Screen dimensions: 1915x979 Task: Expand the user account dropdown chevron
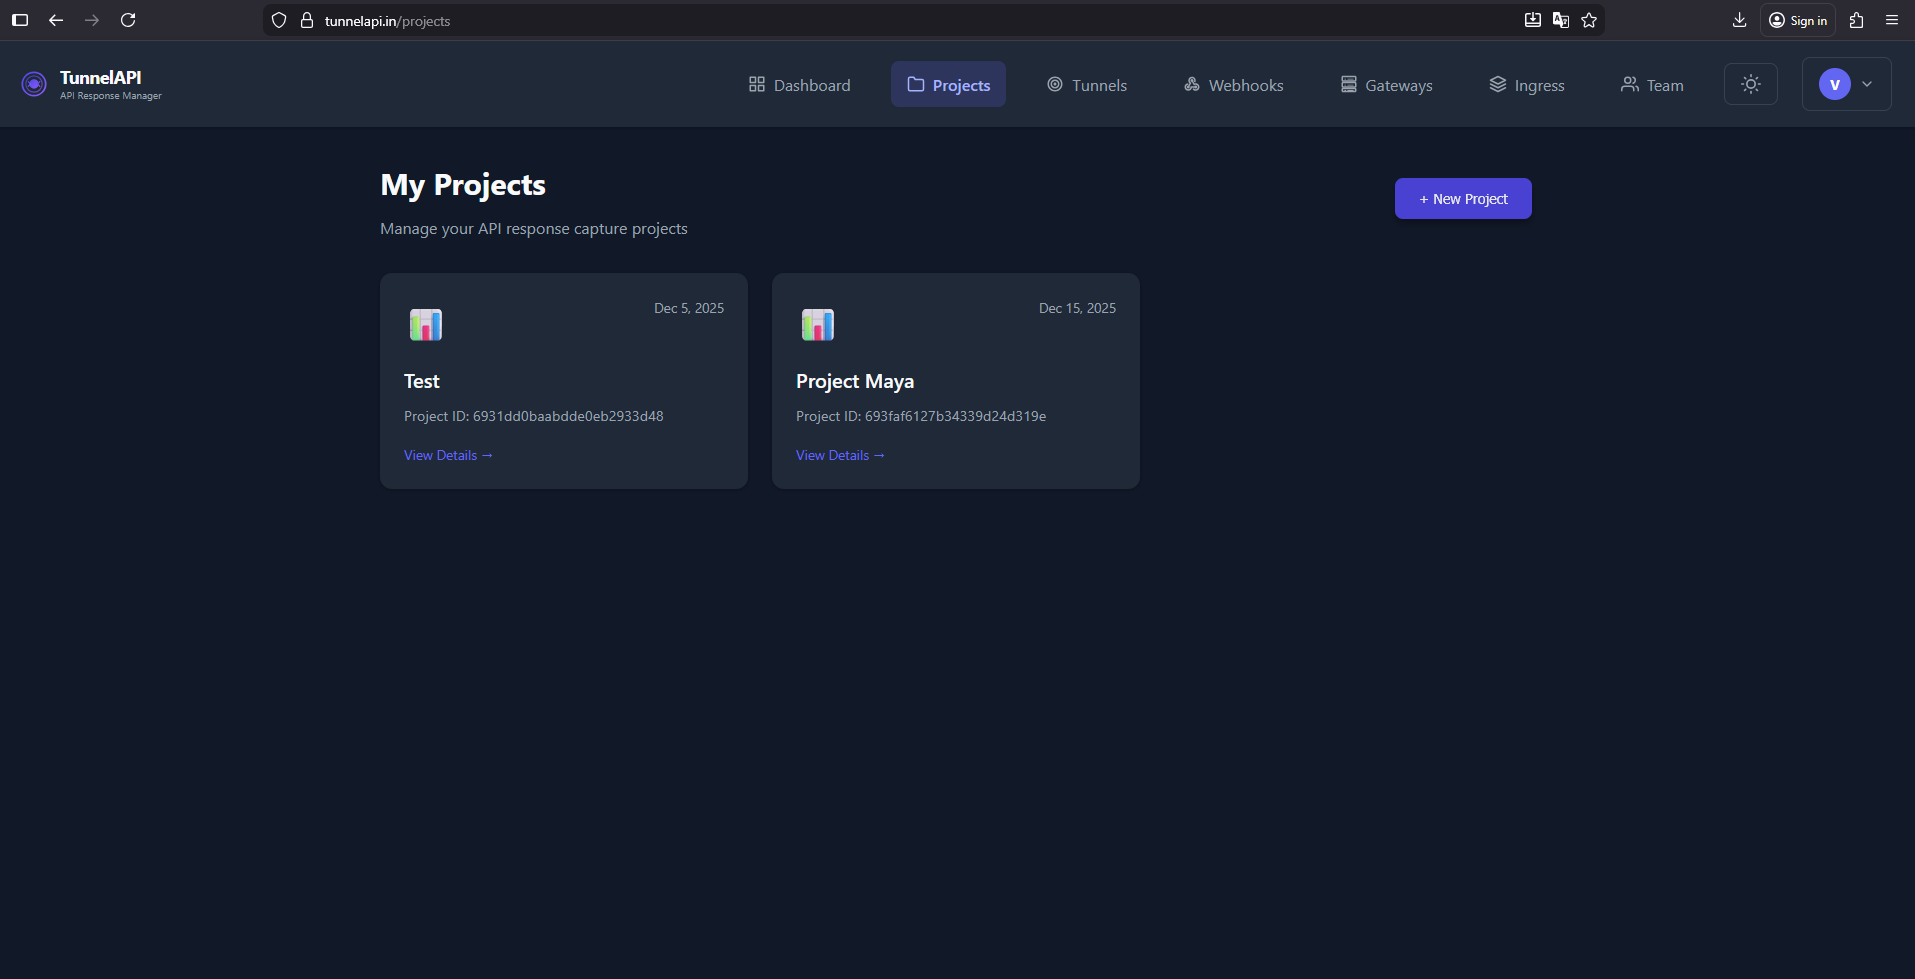pyautogui.click(x=1867, y=84)
